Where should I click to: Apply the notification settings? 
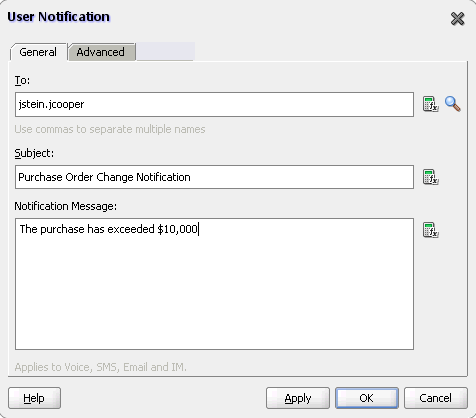[x=298, y=398]
